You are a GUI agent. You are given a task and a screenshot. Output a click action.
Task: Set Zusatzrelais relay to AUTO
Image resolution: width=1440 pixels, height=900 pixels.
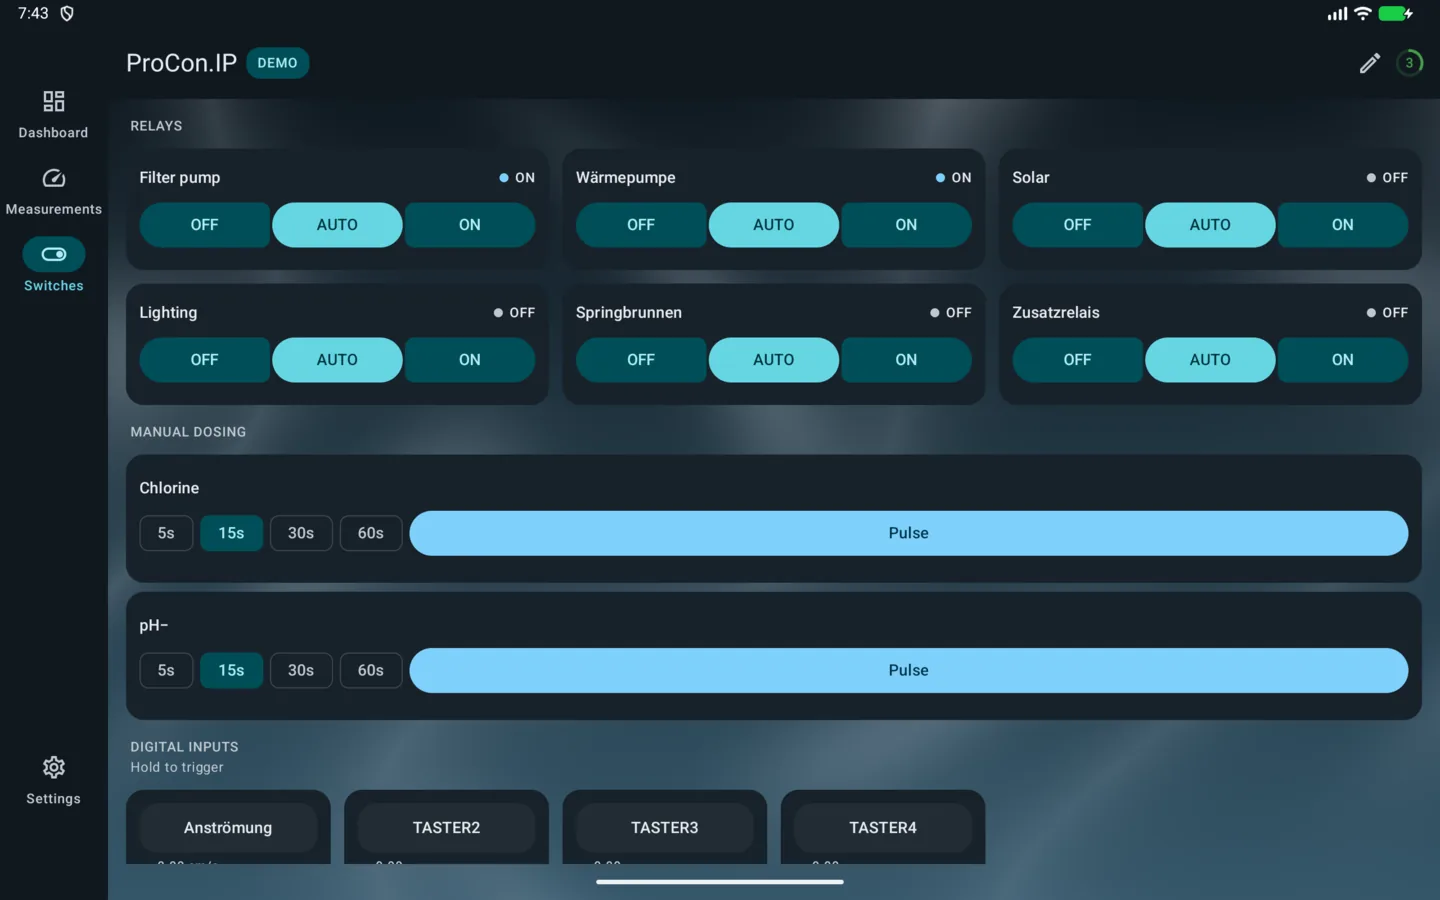[x=1210, y=360]
